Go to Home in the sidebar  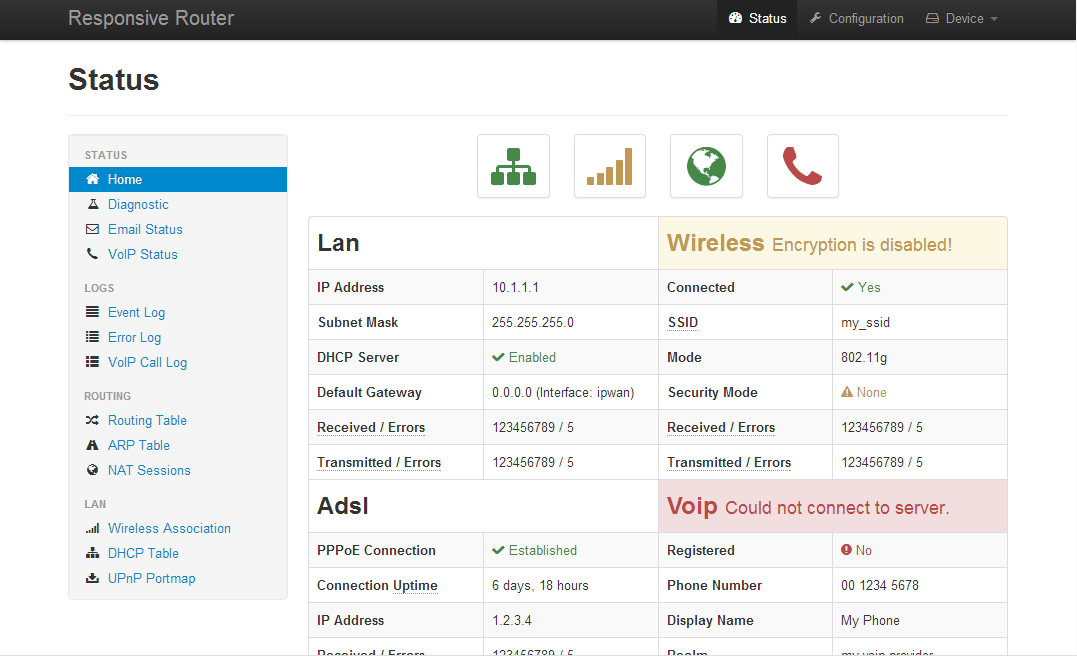(x=125, y=179)
